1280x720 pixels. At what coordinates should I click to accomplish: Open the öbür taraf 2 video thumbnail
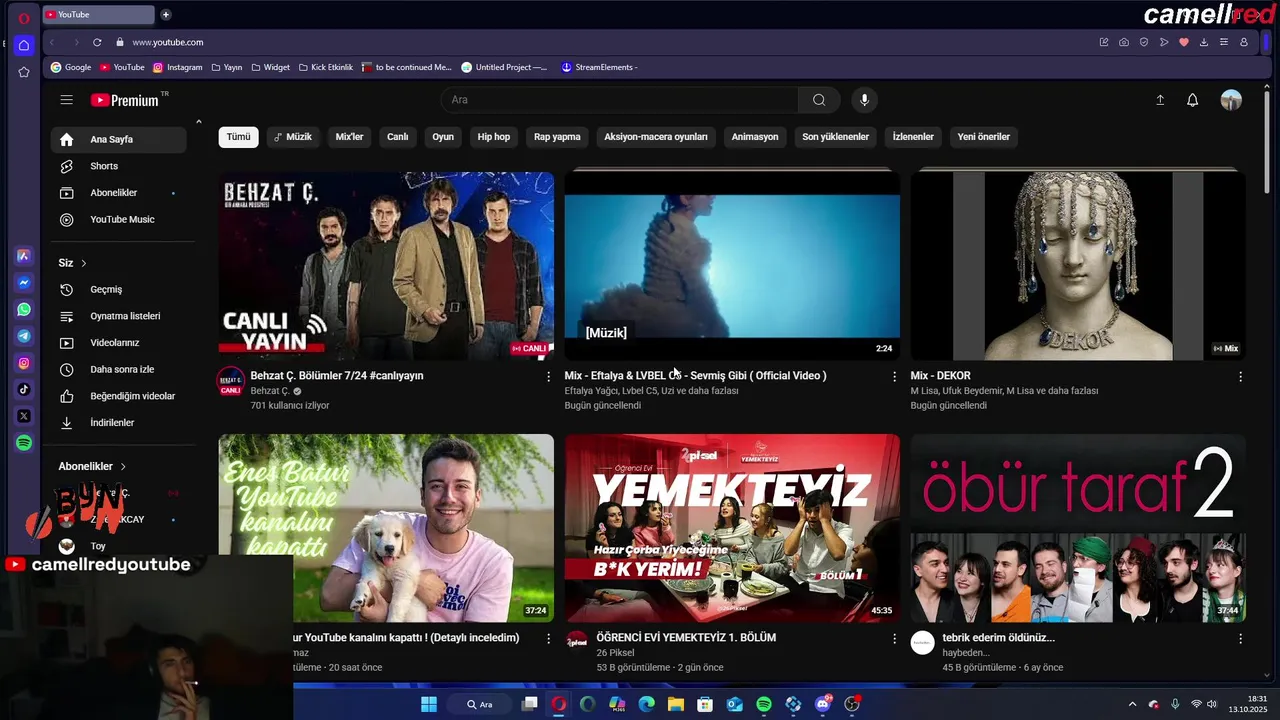(1078, 528)
